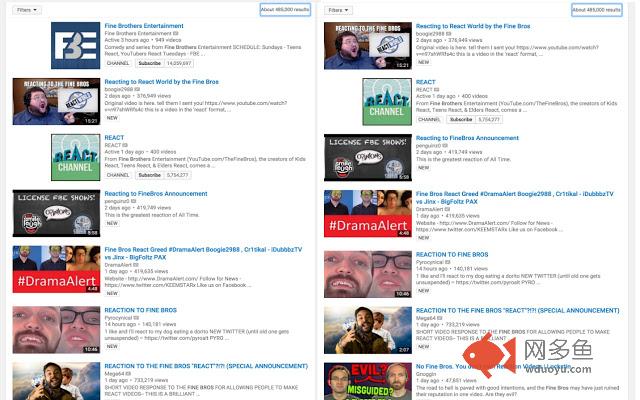Open Reacting to React World title, left pane
This screenshot has width=640, height=400.
161,82
